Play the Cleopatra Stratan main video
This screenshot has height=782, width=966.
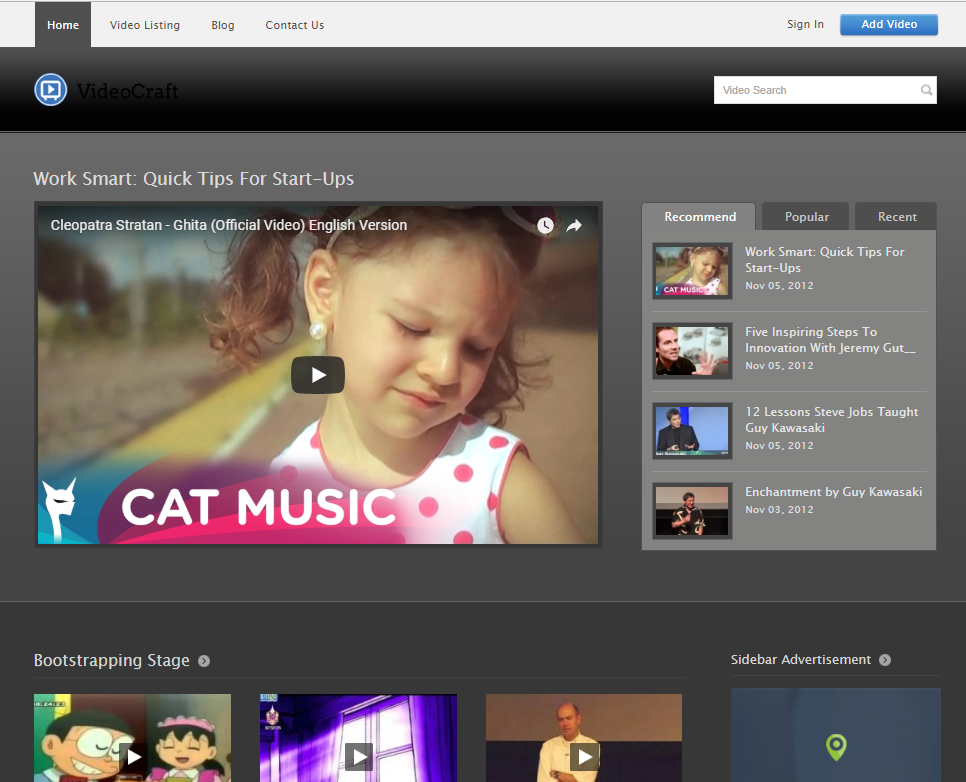pyautogui.click(x=318, y=375)
